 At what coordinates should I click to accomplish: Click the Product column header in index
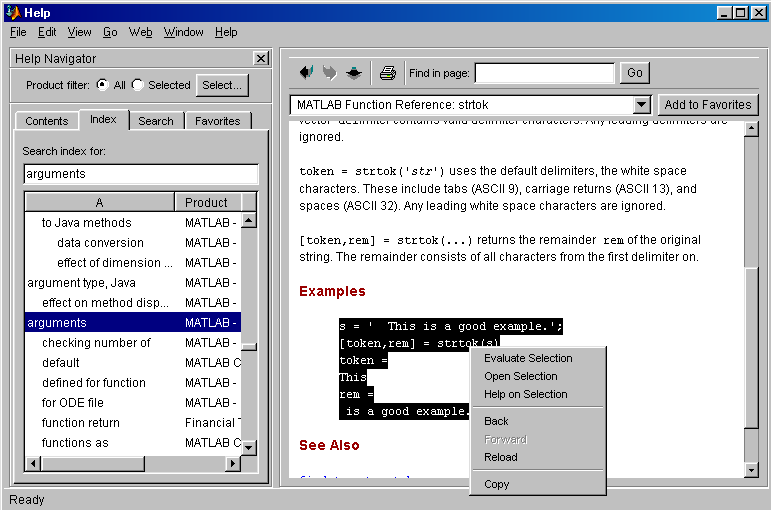[x=208, y=203]
